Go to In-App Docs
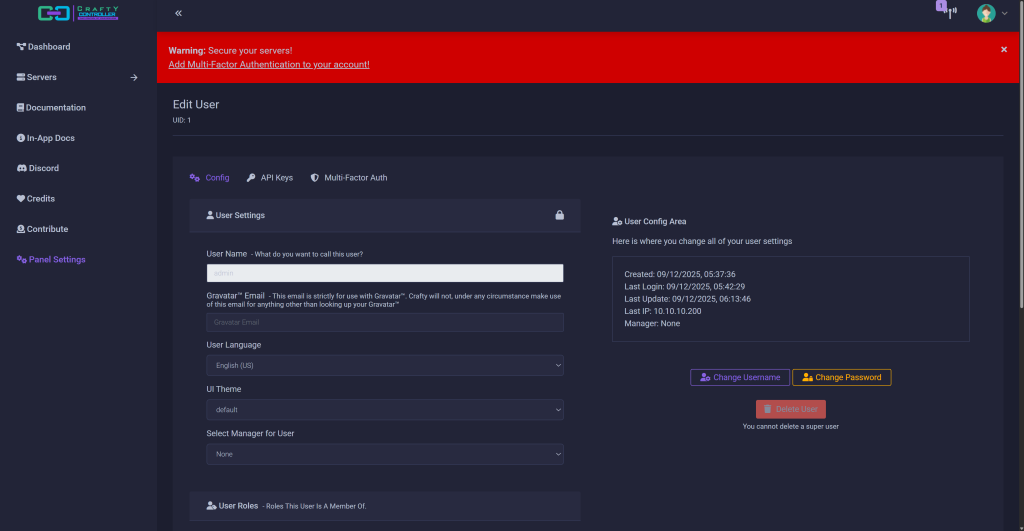The height and width of the screenshot is (531, 1024). click(x=50, y=138)
